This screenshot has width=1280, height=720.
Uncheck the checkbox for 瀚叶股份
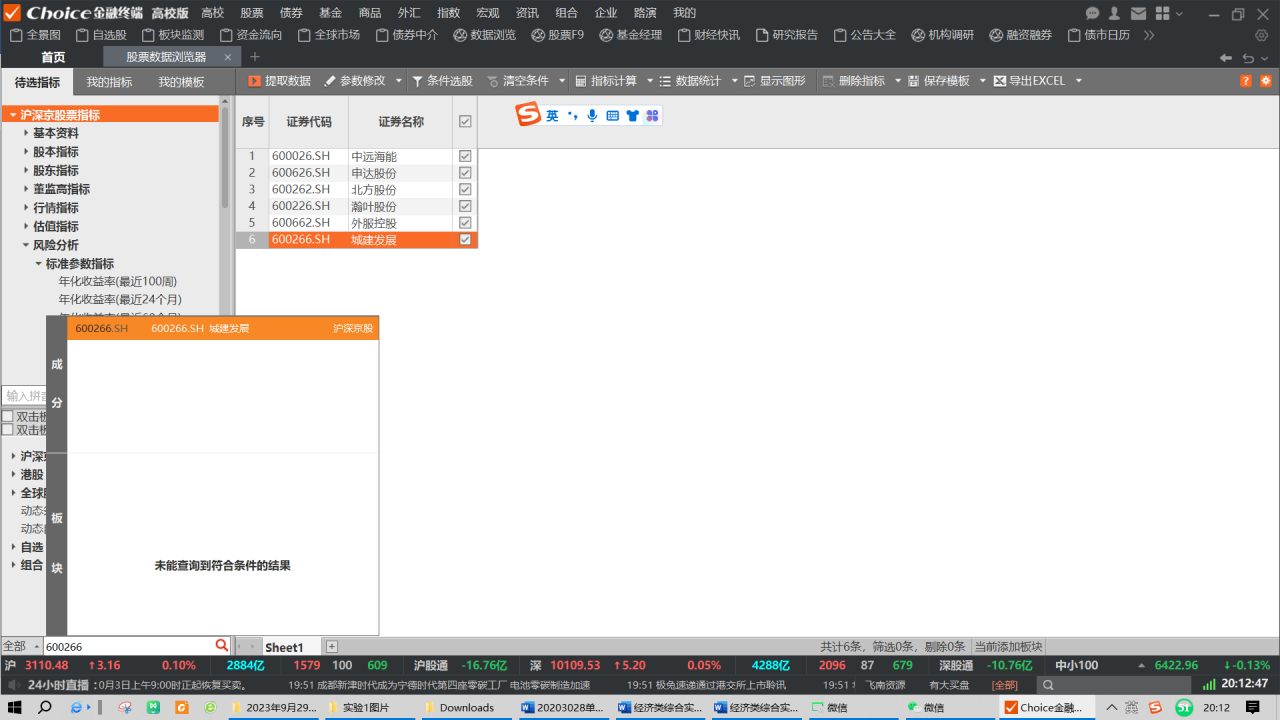coord(465,206)
